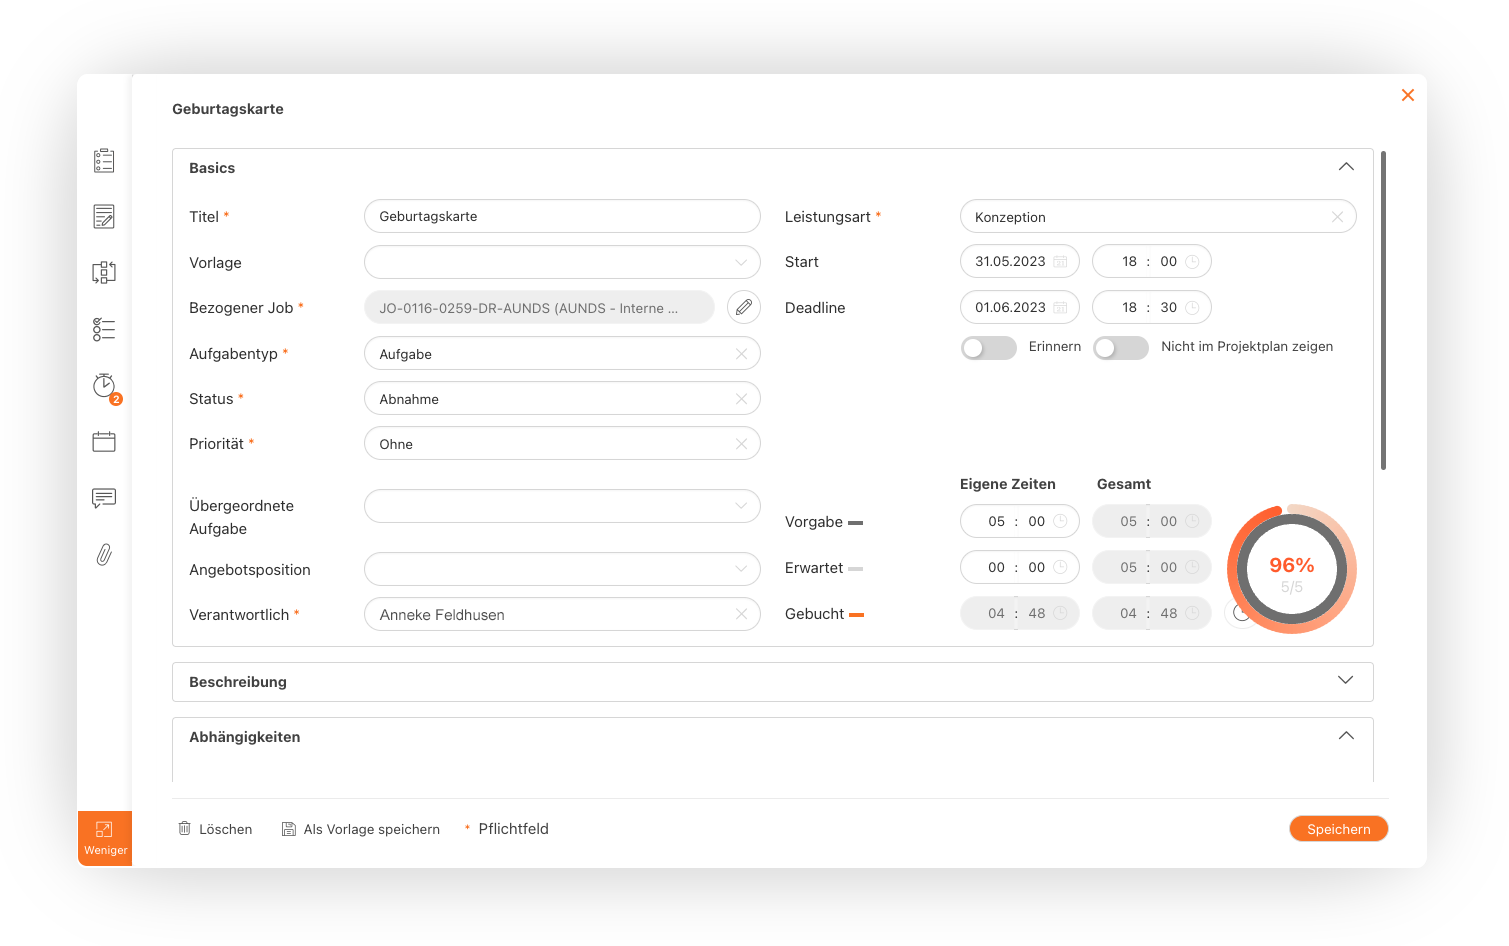
Task: Toggle the Erinnern switch
Action: pyautogui.click(x=988, y=347)
